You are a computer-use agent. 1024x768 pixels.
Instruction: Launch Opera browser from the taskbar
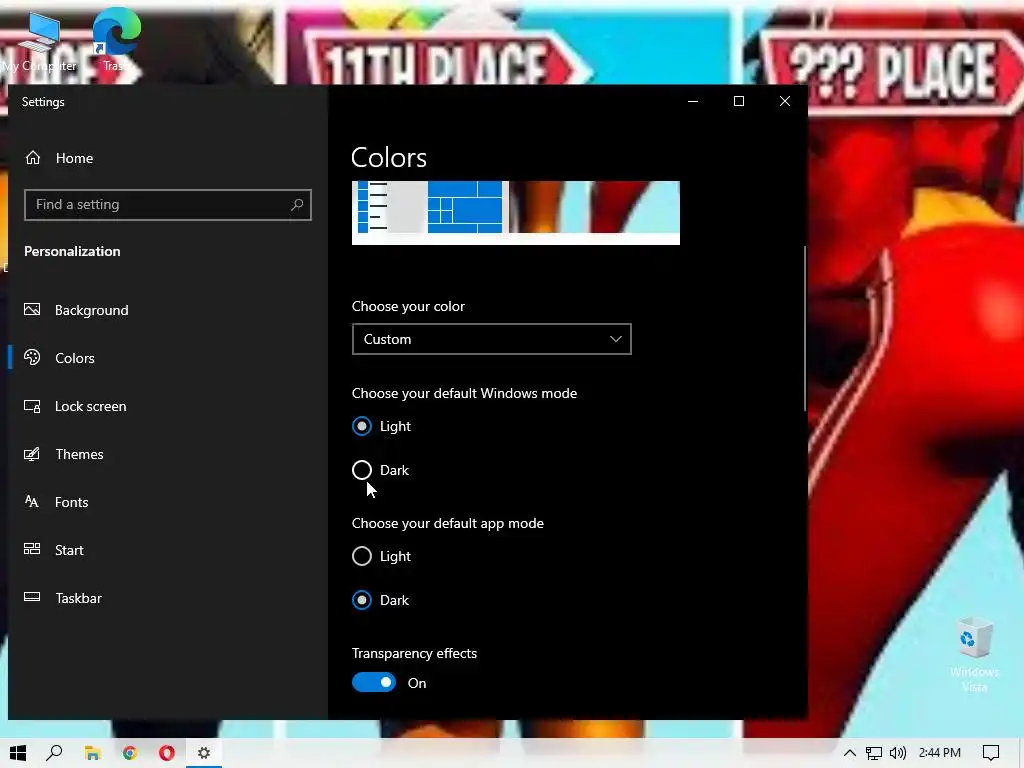click(x=167, y=753)
